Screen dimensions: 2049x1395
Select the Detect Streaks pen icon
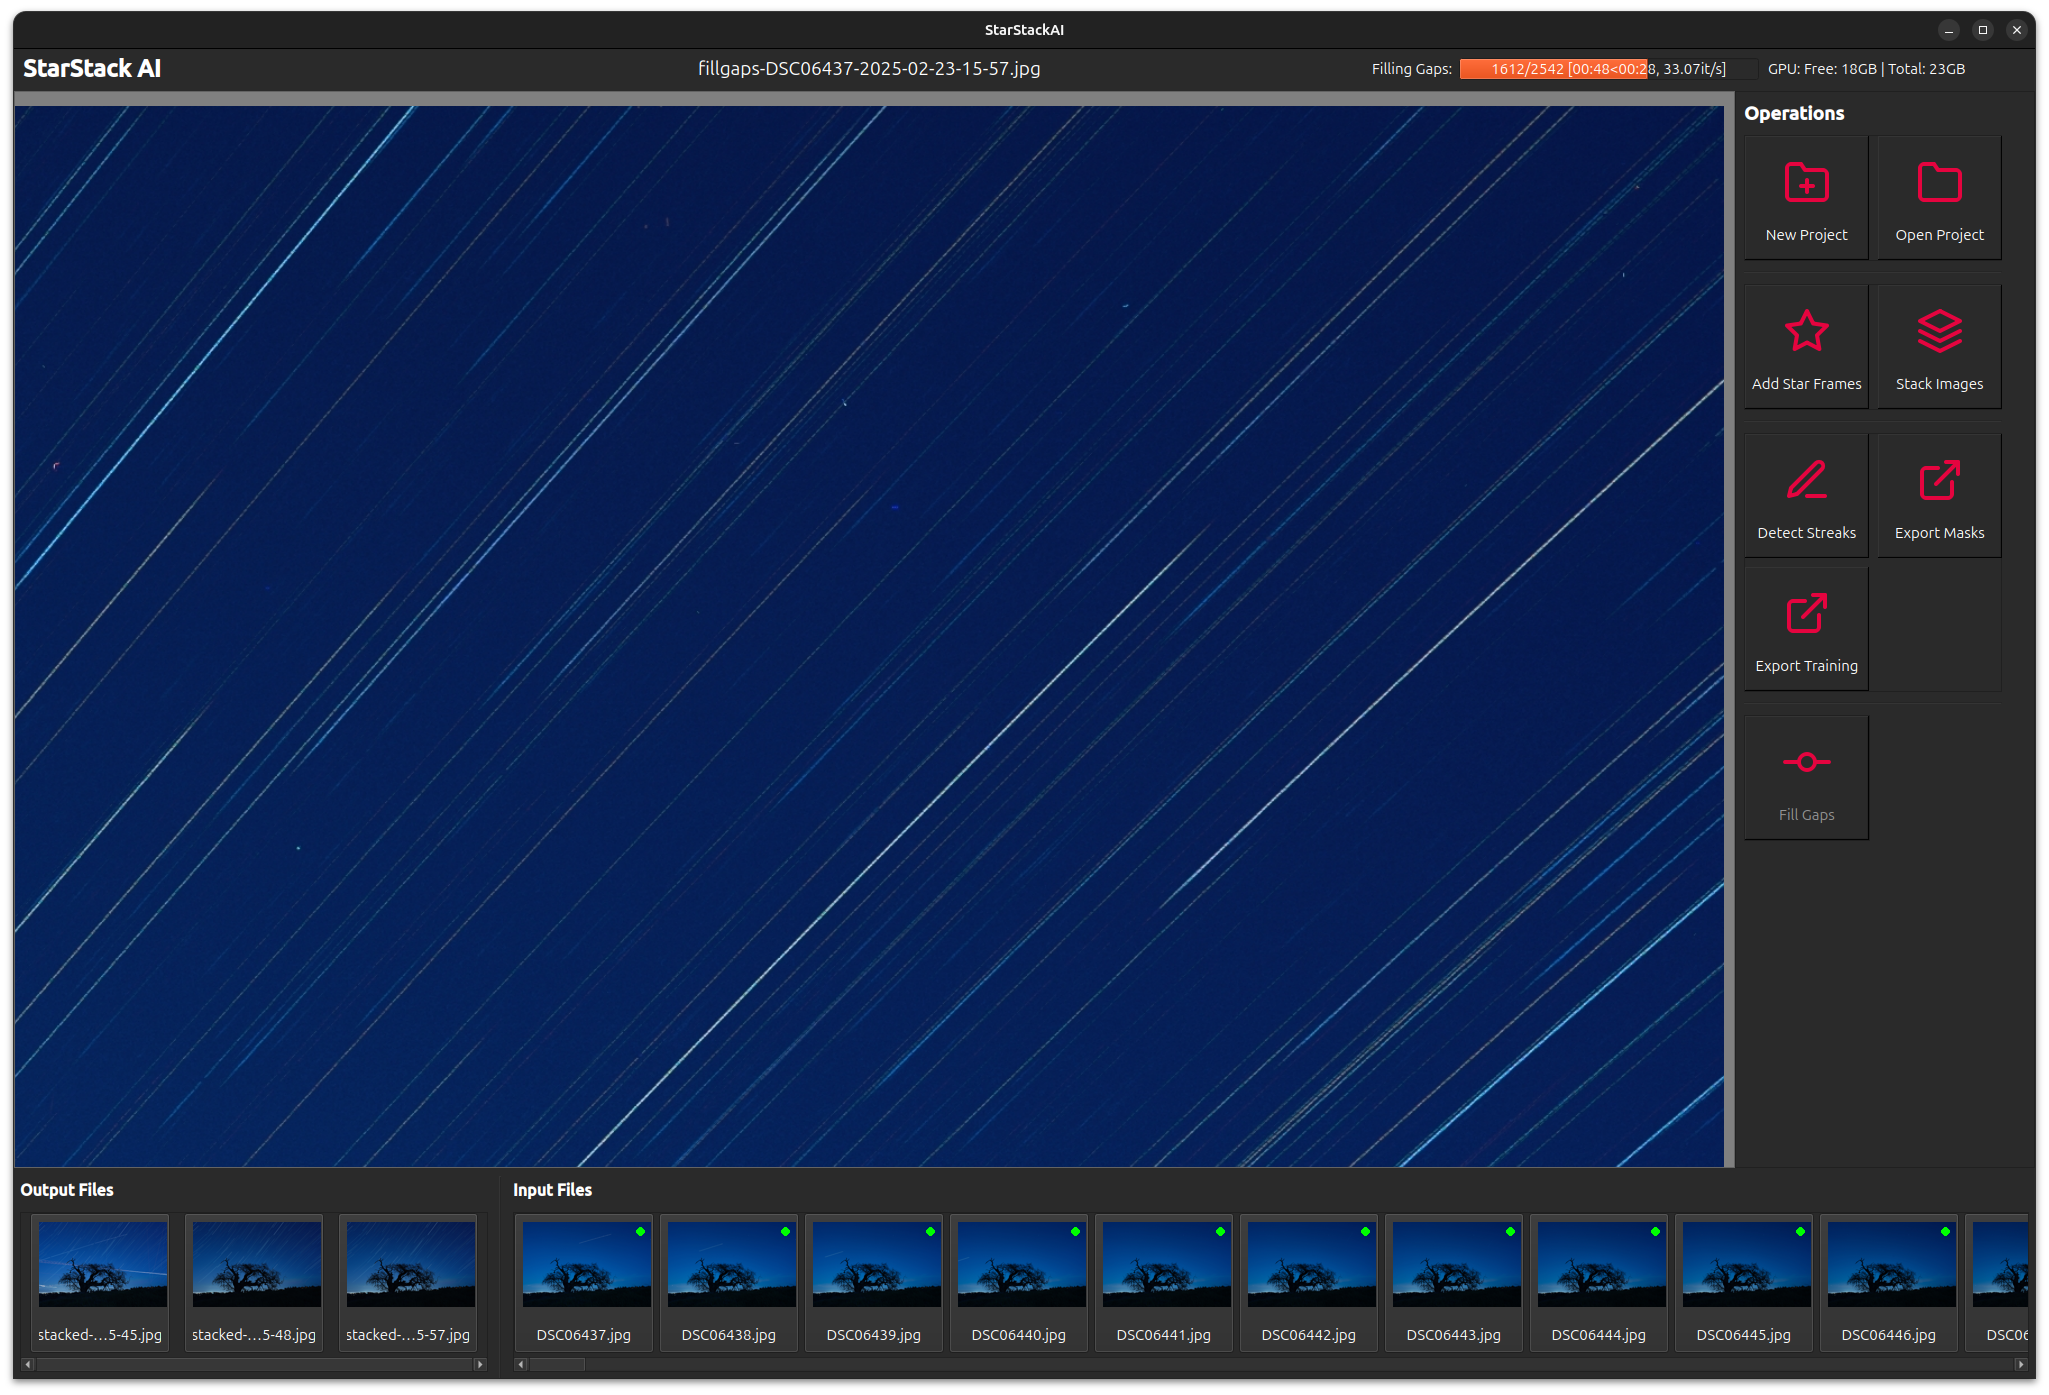point(1806,480)
